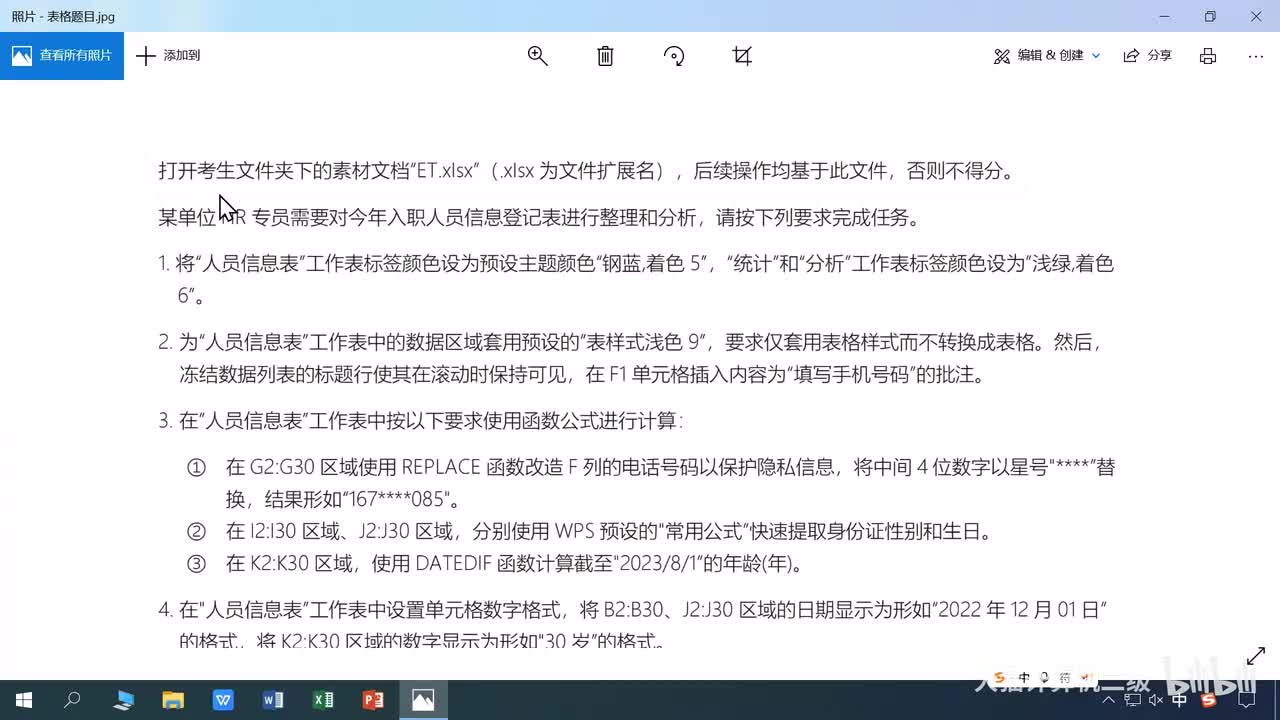Click the zoom magnifier icon
This screenshot has width=1280, height=720.
(x=537, y=56)
